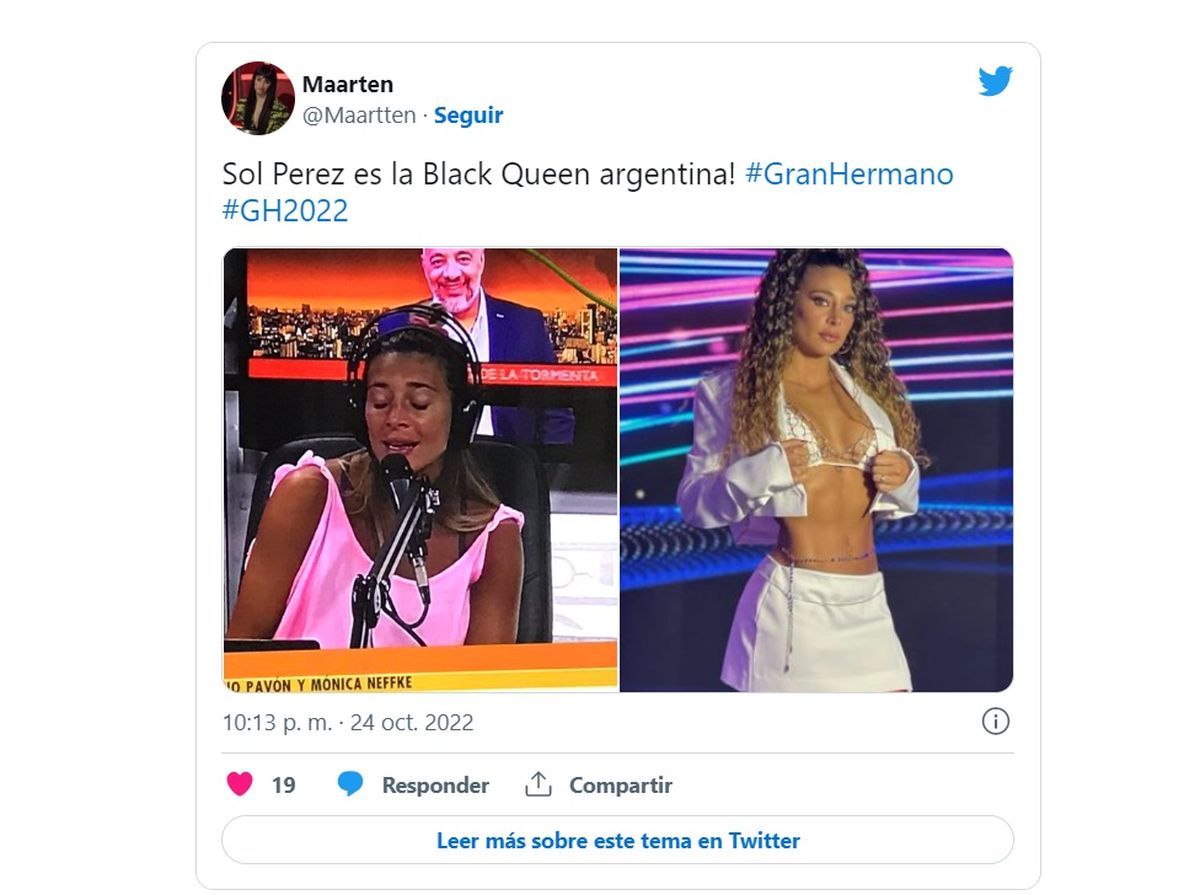Click the Maarten display name

click(348, 85)
